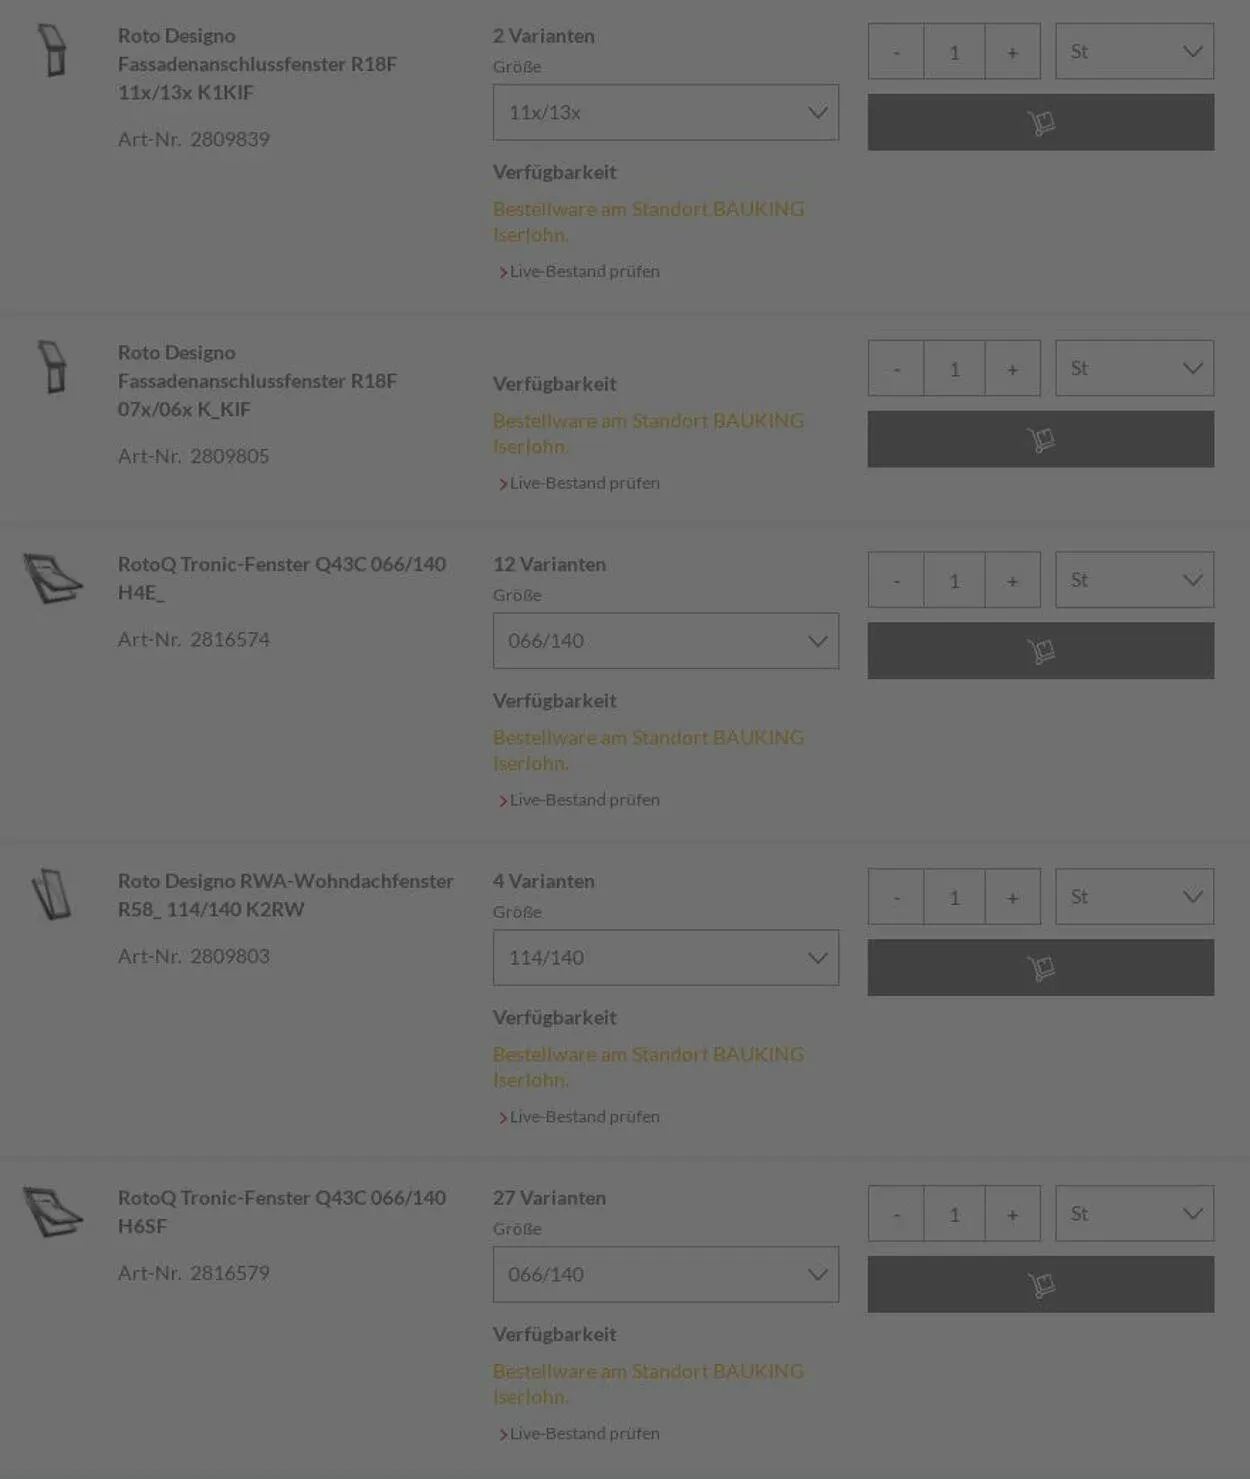Add Roto Designo R18F 11x/13x to cart

click(x=1040, y=122)
